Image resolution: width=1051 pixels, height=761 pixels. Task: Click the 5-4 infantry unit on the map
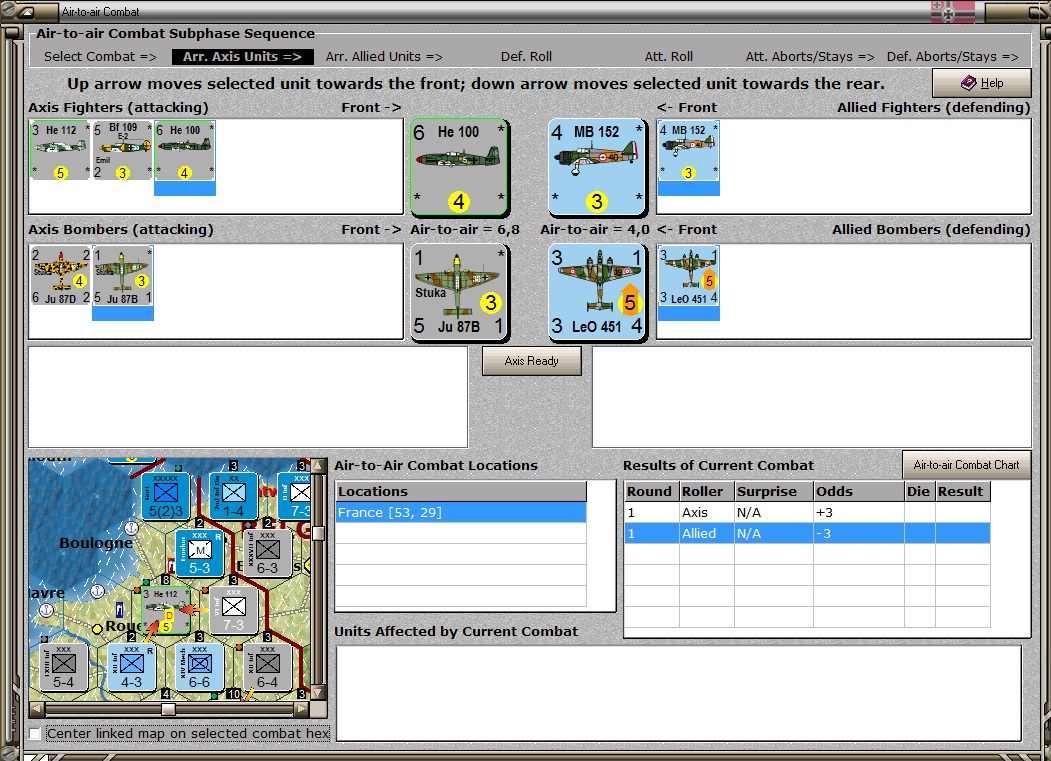pos(64,668)
